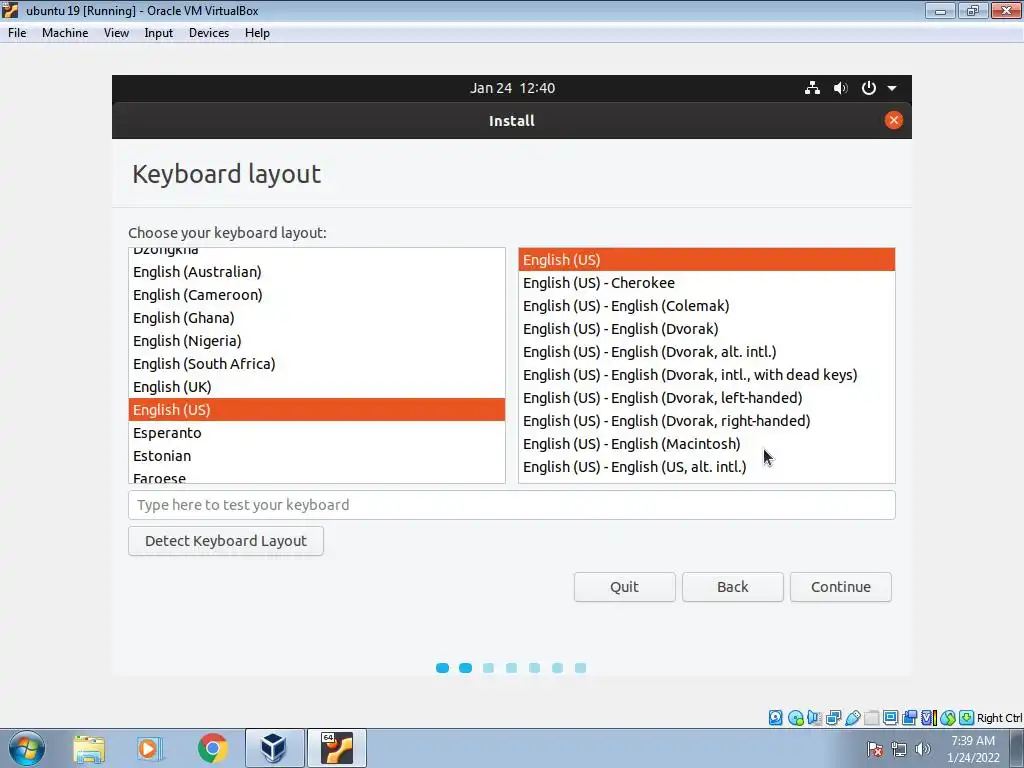Open the View menu
The image size is (1024, 768).
[116, 33]
